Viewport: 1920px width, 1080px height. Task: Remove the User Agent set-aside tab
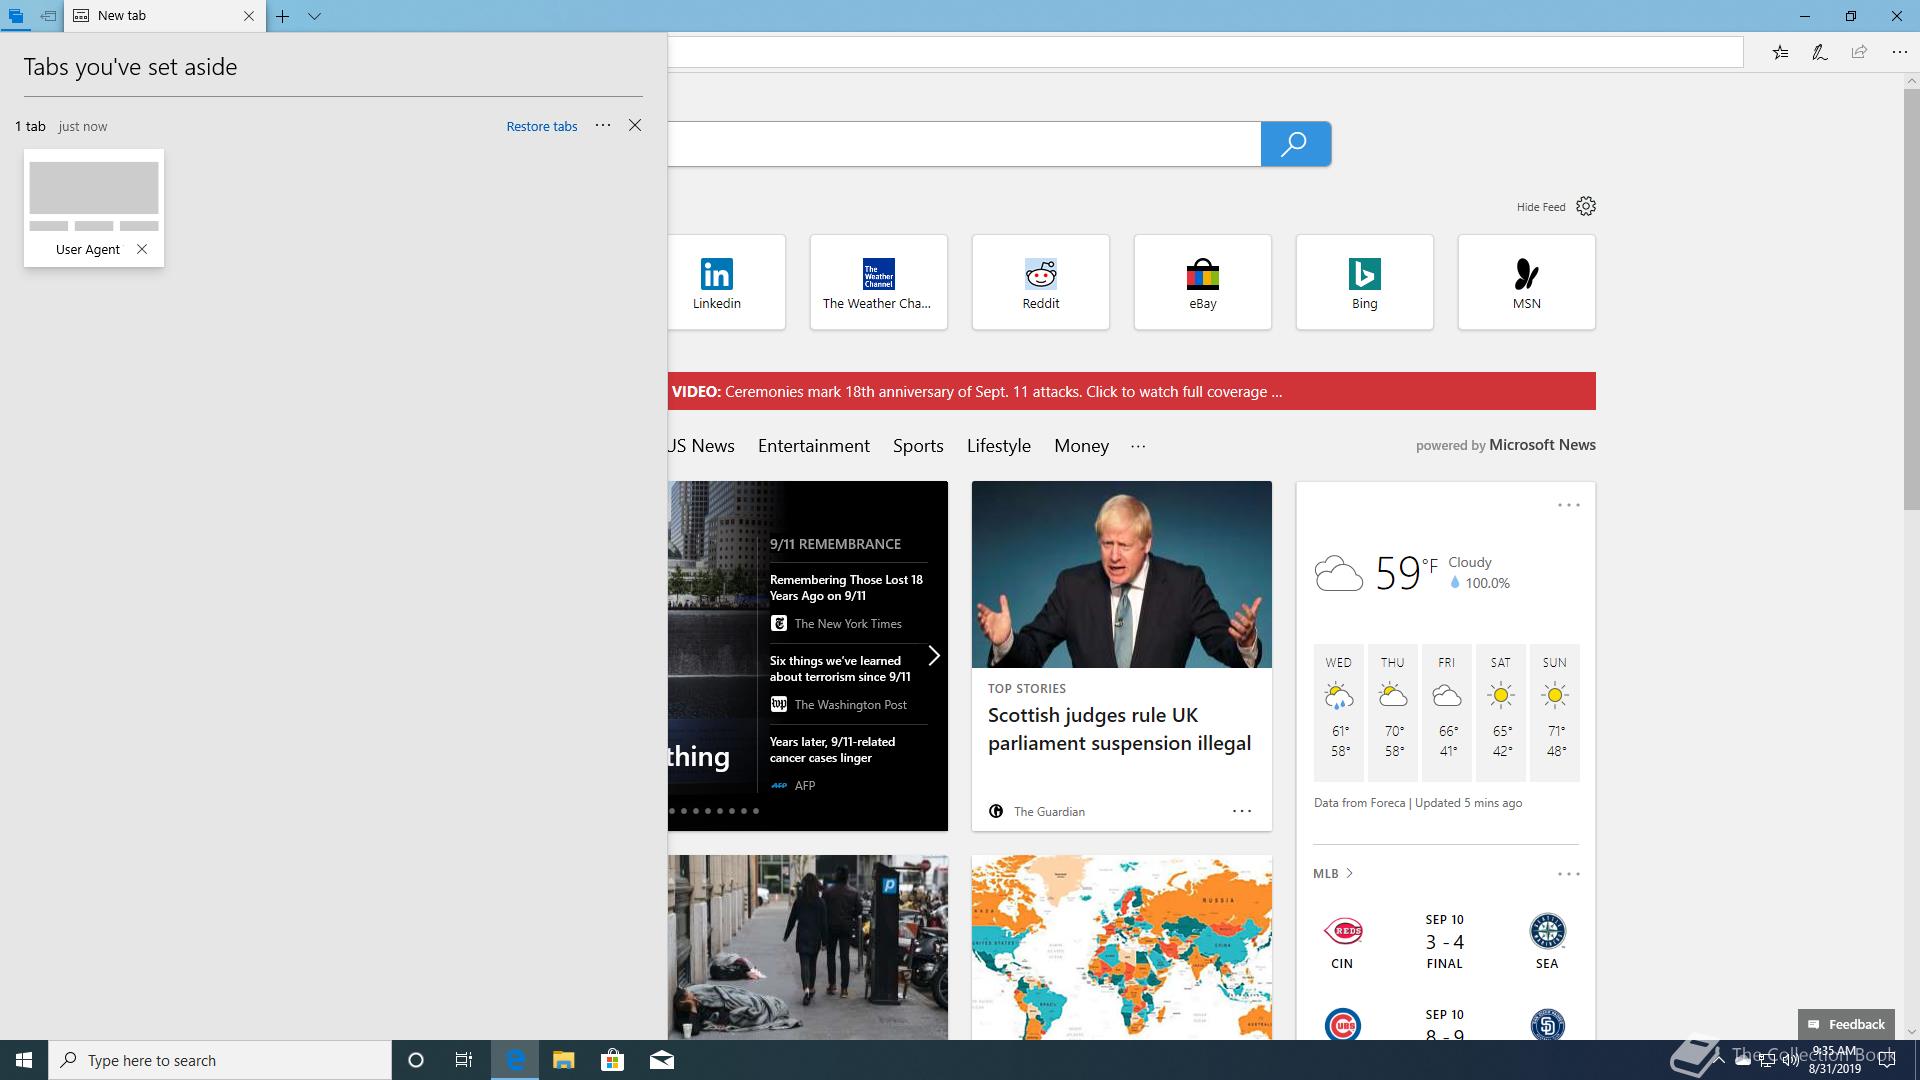(142, 249)
